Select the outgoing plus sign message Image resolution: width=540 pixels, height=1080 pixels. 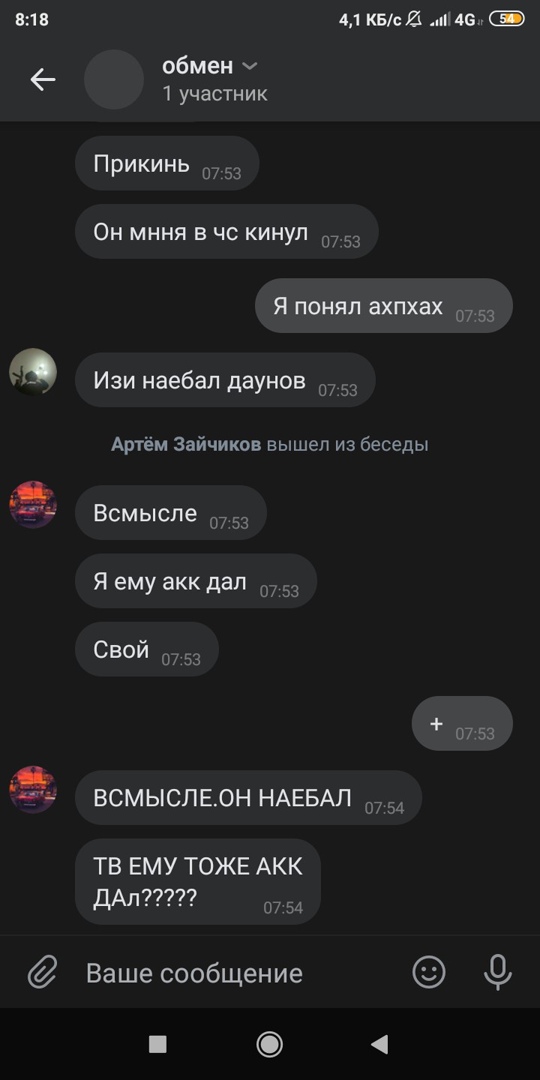[x=462, y=723]
